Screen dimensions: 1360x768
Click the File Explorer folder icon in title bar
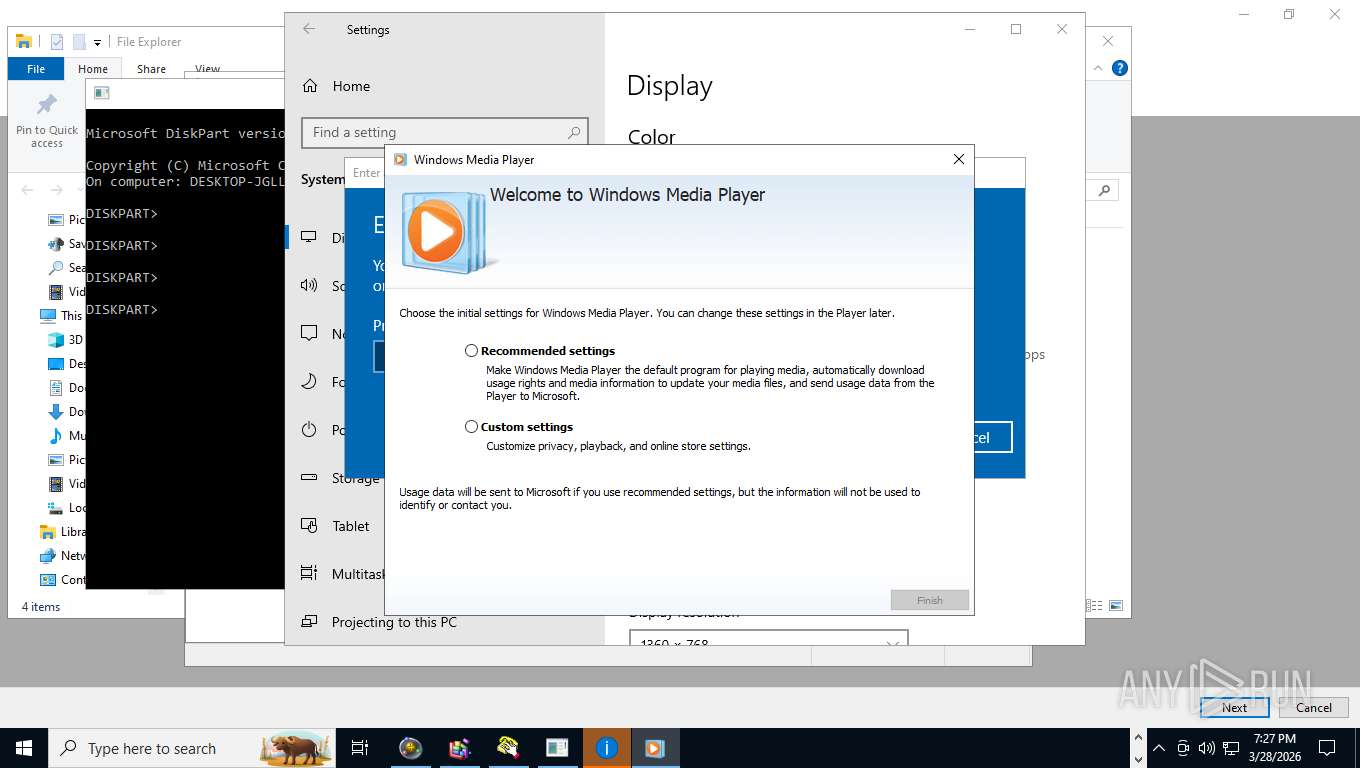click(24, 41)
